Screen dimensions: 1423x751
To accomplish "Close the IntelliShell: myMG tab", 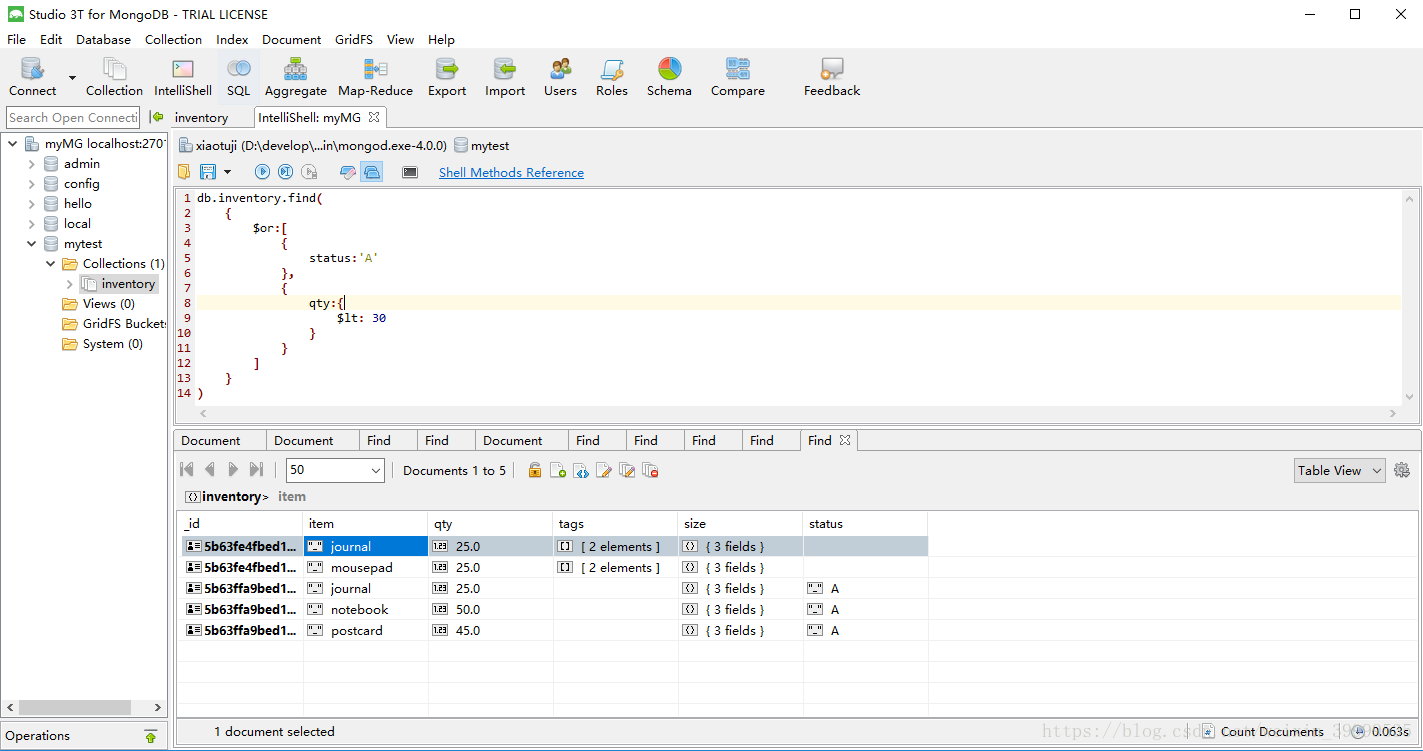I will click(374, 117).
